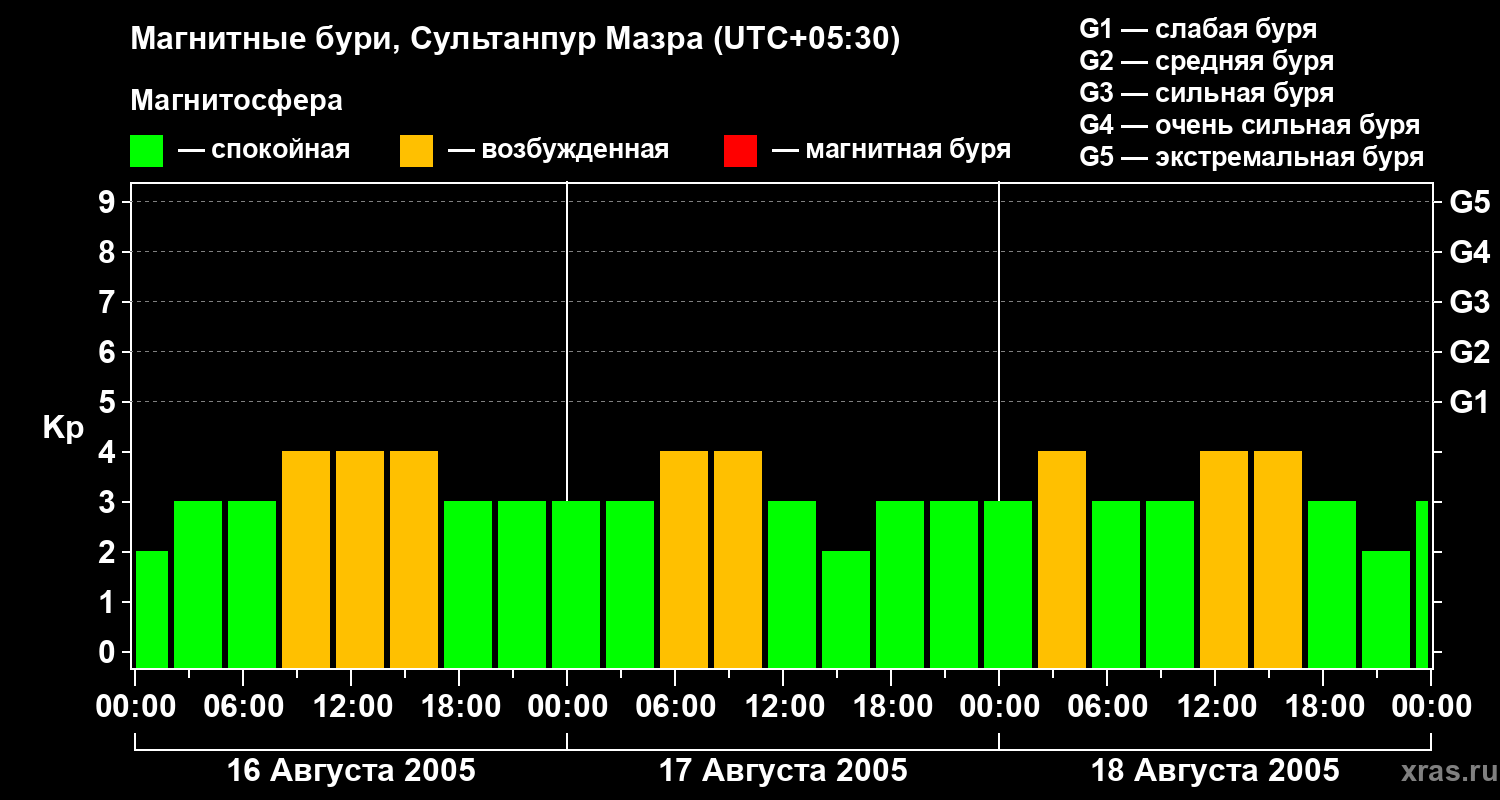Click the 'G1' label on right axis
Viewport: 1500px width, 800px height.
[1469, 403]
